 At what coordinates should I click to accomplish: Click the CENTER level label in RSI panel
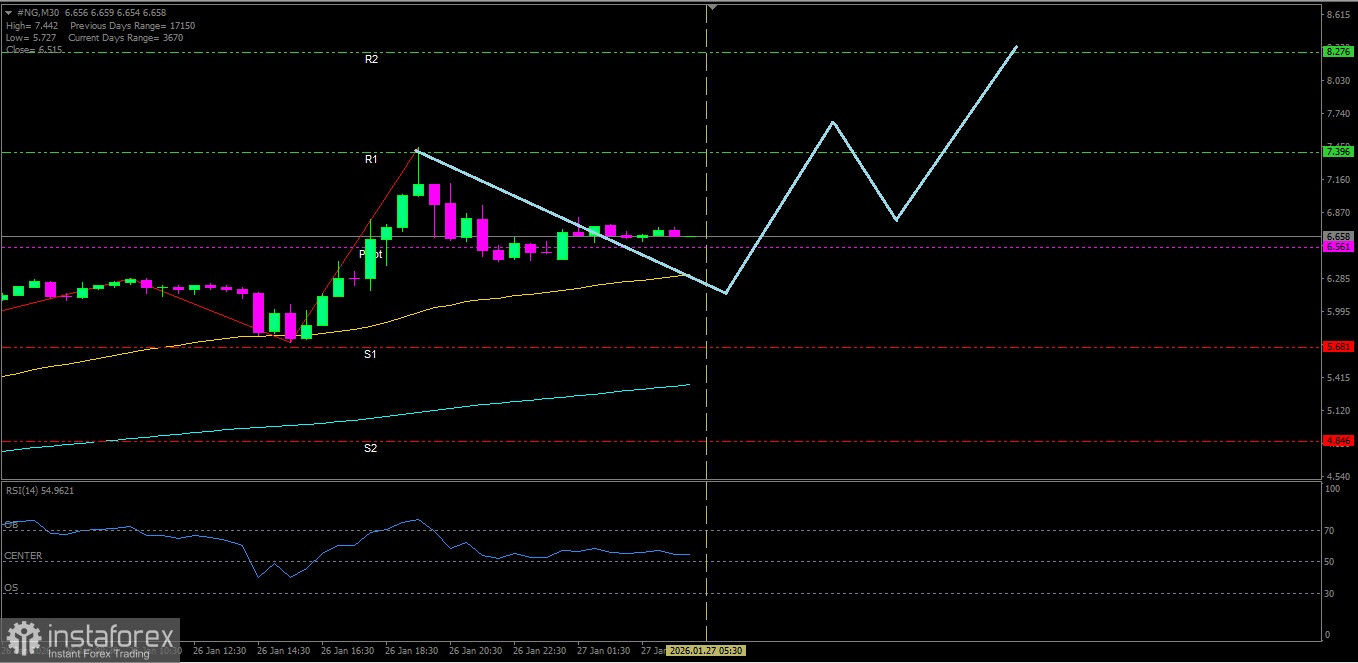pos(23,556)
